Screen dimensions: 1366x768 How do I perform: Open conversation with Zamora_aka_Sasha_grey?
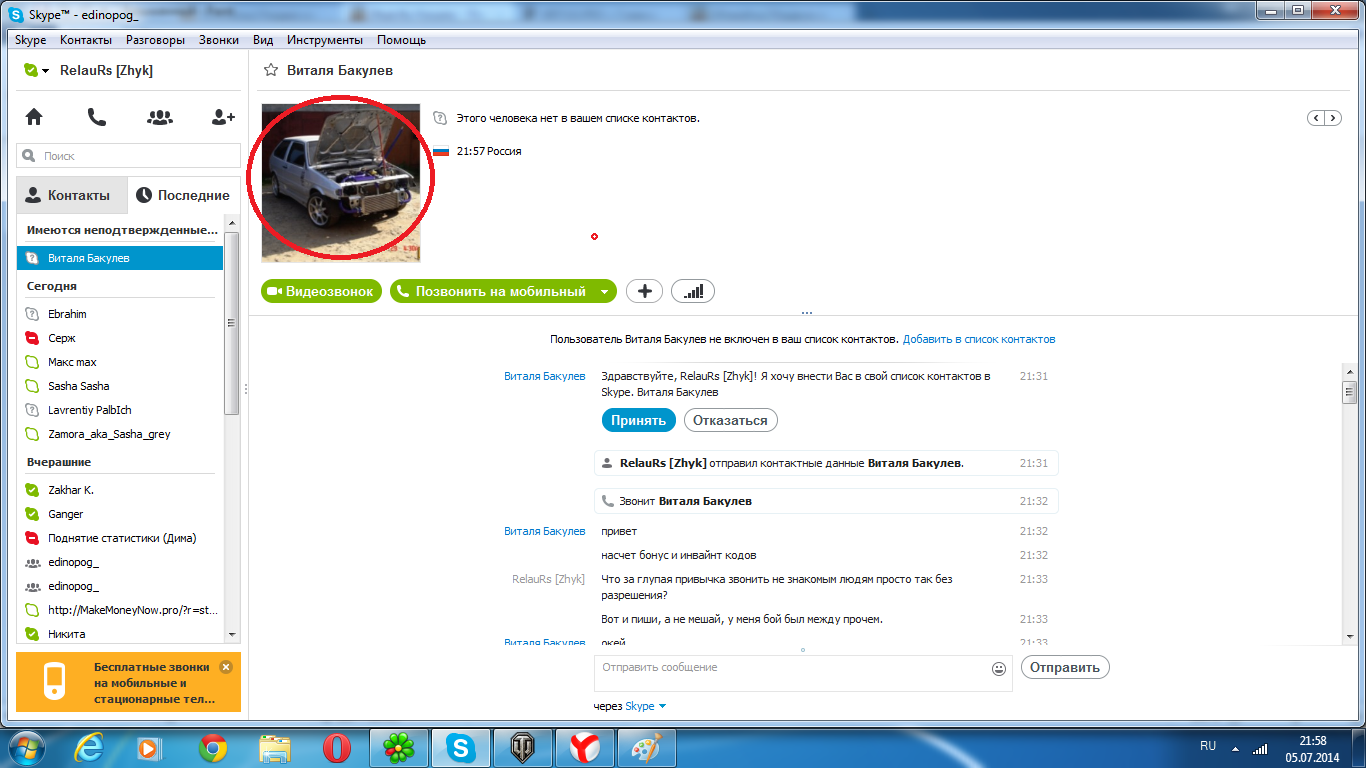click(x=120, y=434)
